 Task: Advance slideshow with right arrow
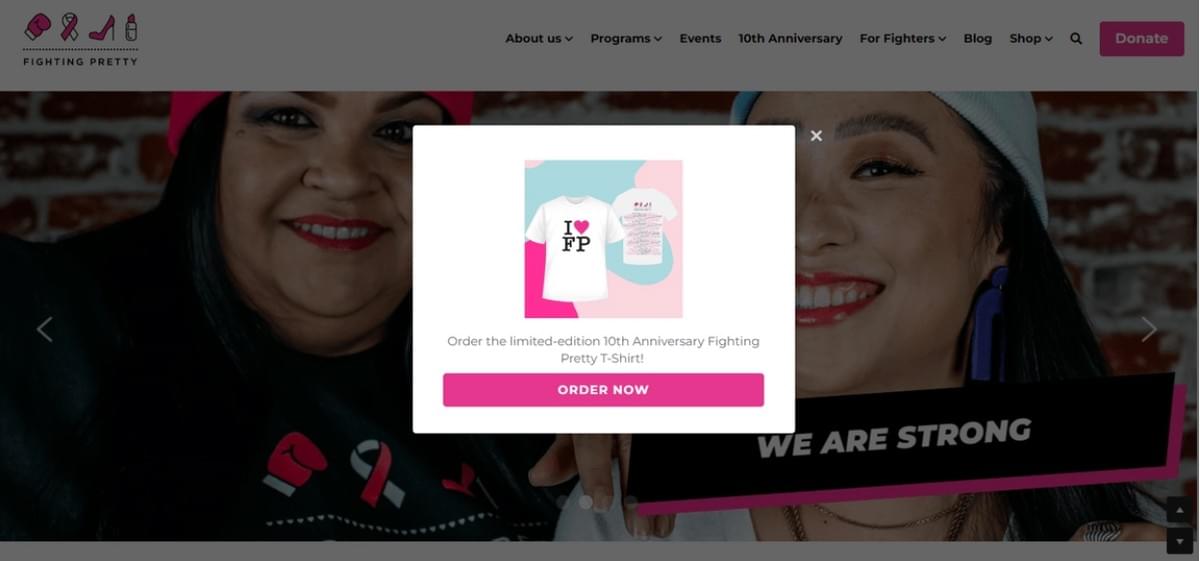(x=1149, y=329)
